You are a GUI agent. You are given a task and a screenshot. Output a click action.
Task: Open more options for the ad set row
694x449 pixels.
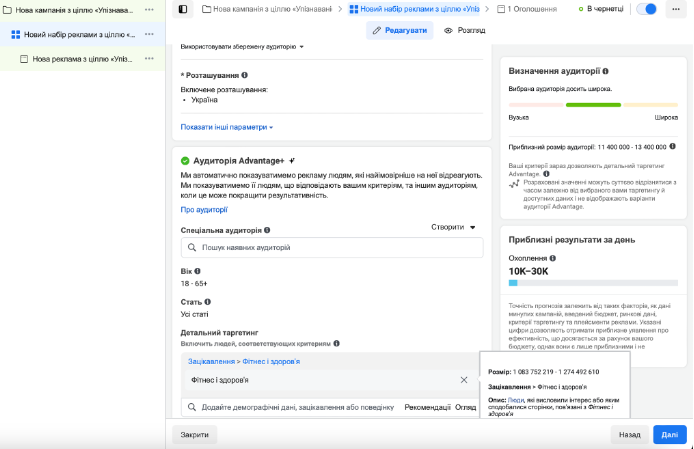click(149, 34)
